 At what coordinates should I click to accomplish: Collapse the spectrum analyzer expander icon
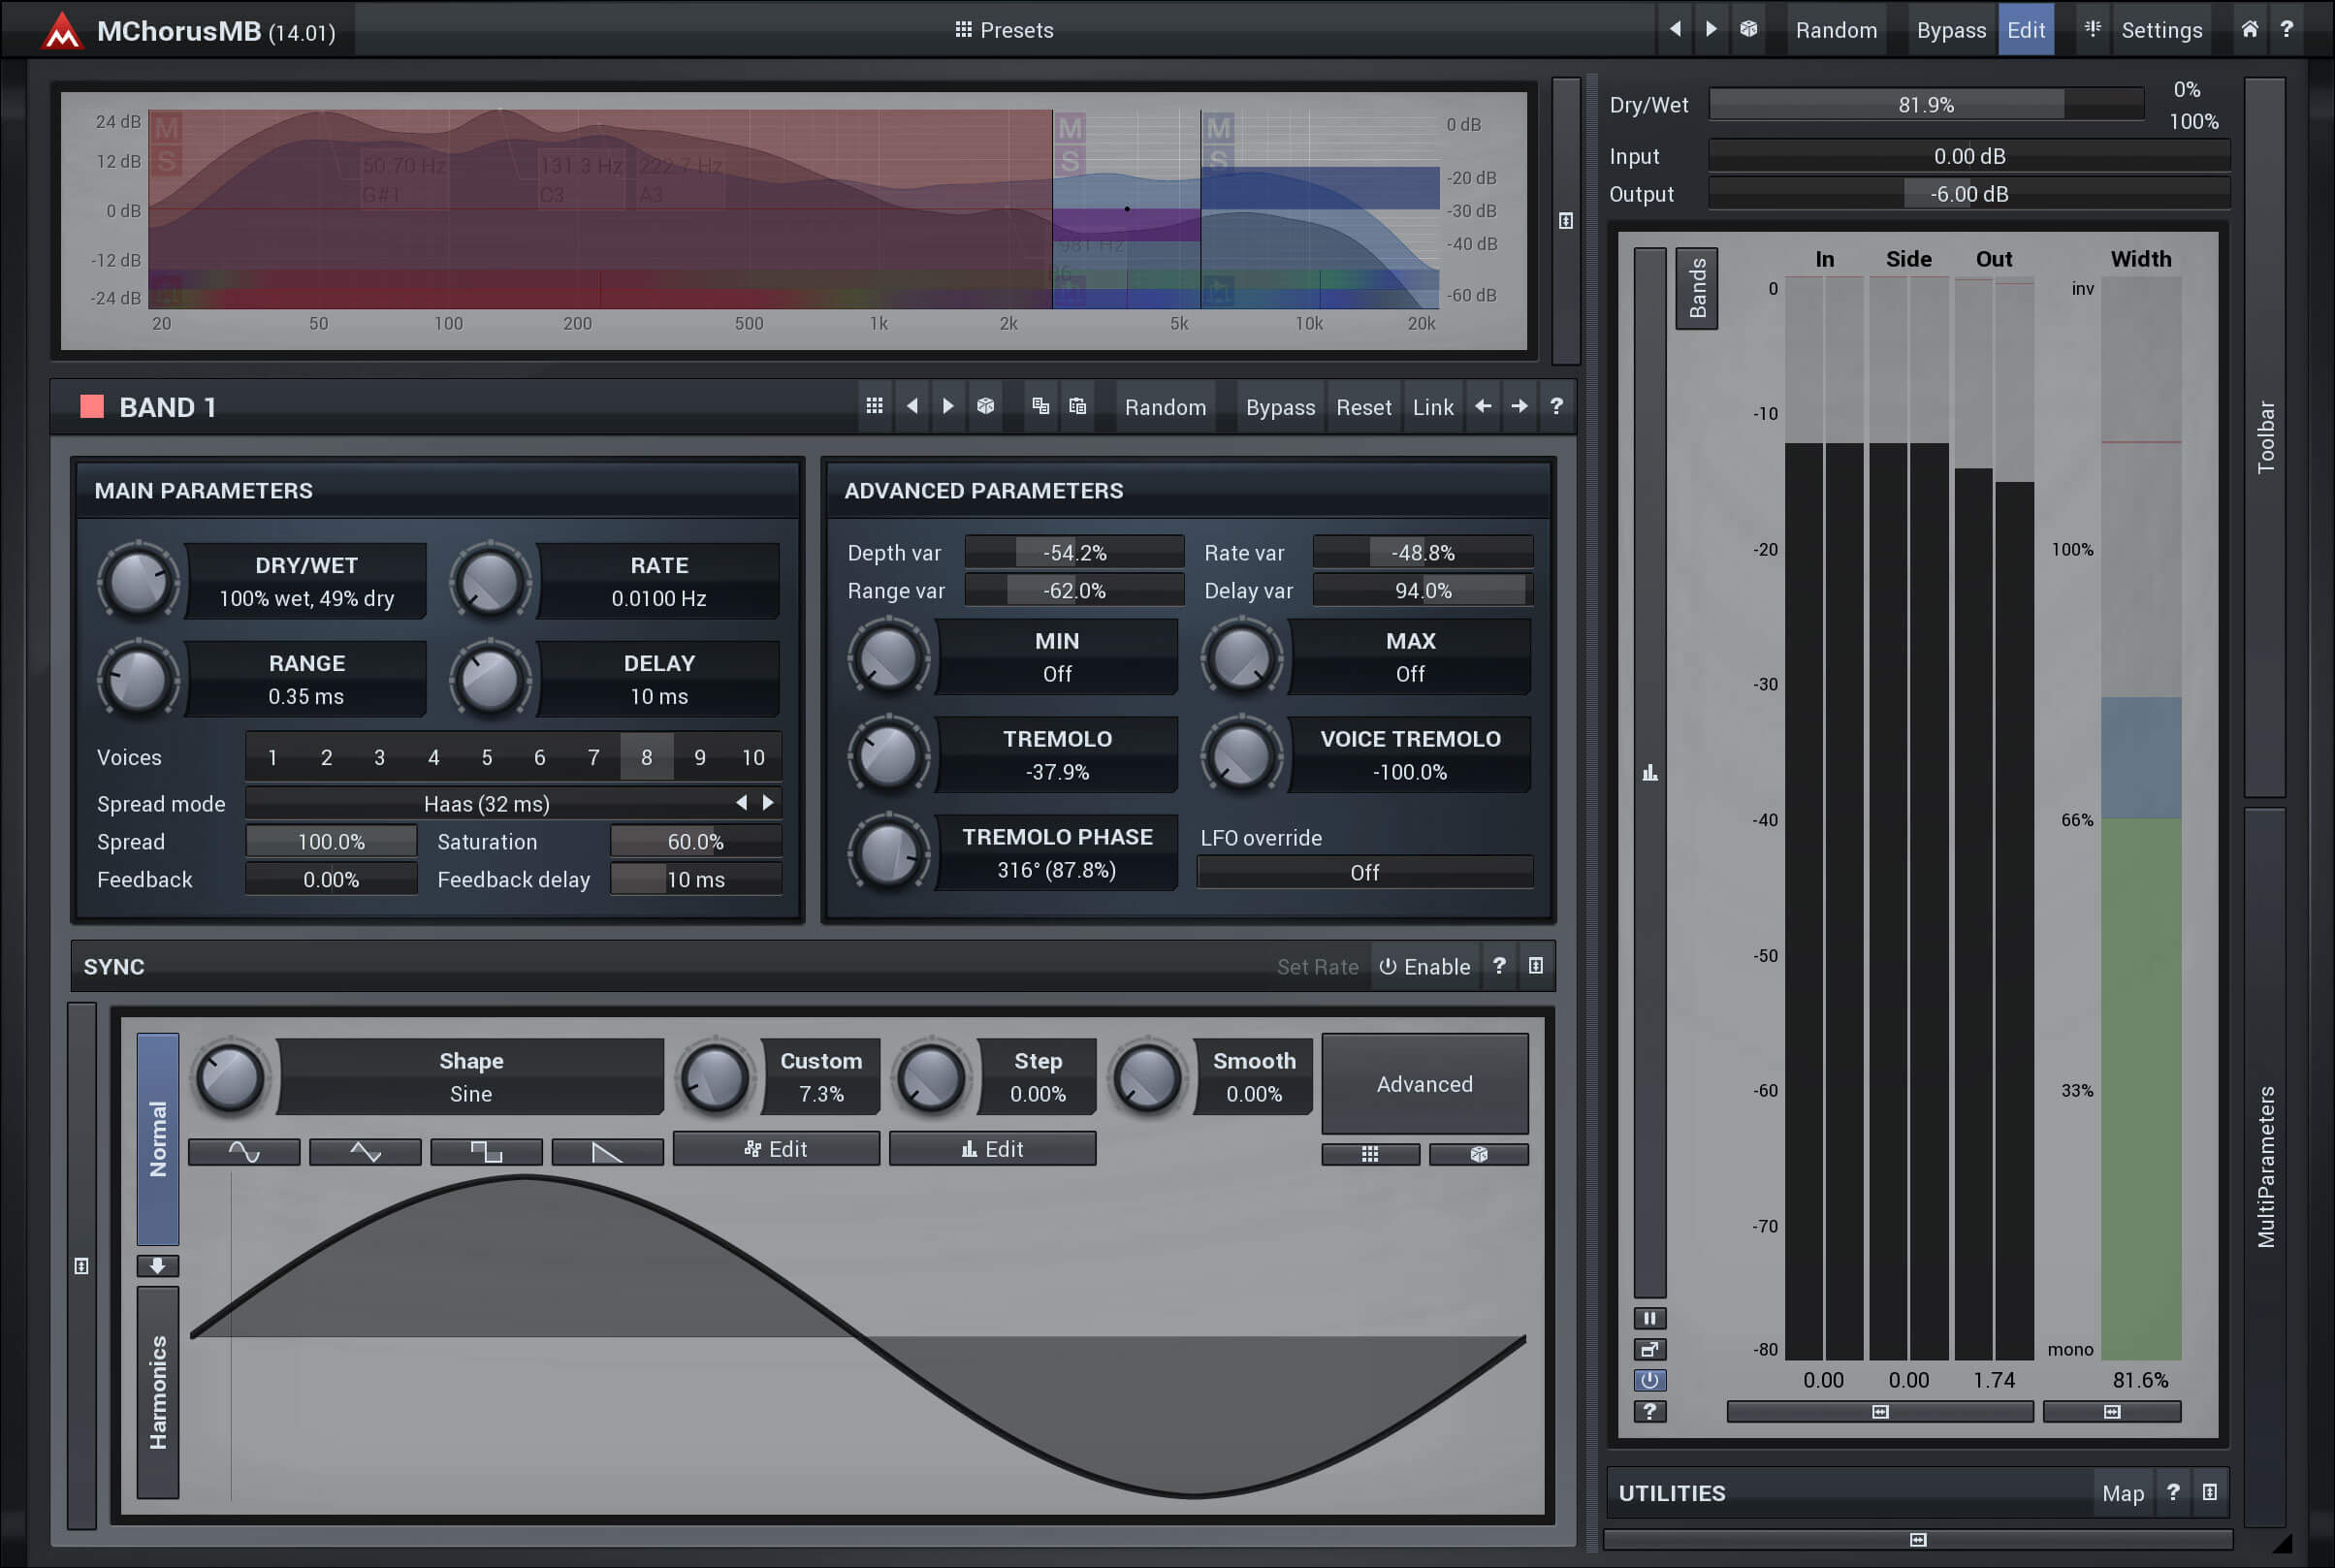pyautogui.click(x=1566, y=221)
